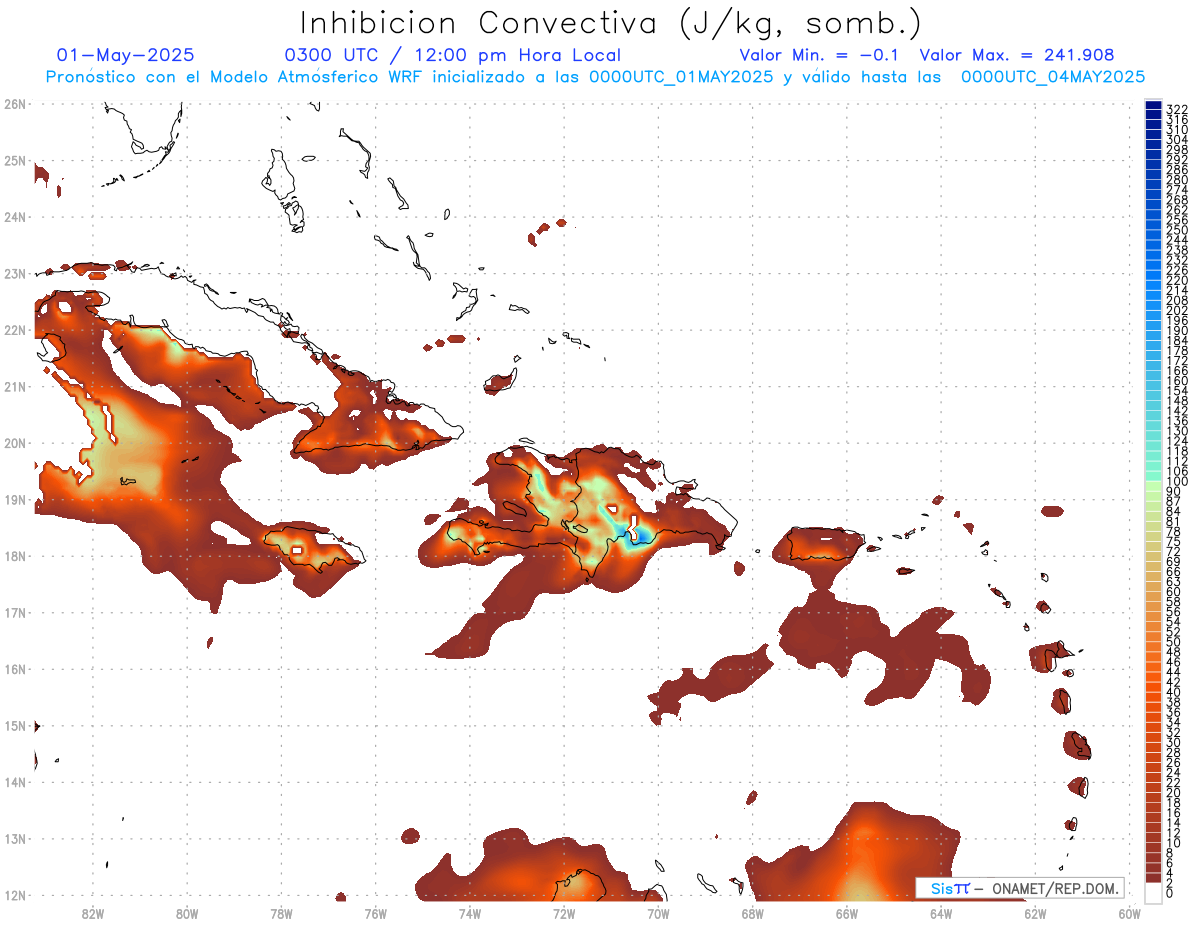Viewport: 1200px width, 927px height.
Task: Click the '80W' longitude label
Action: (187, 912)
